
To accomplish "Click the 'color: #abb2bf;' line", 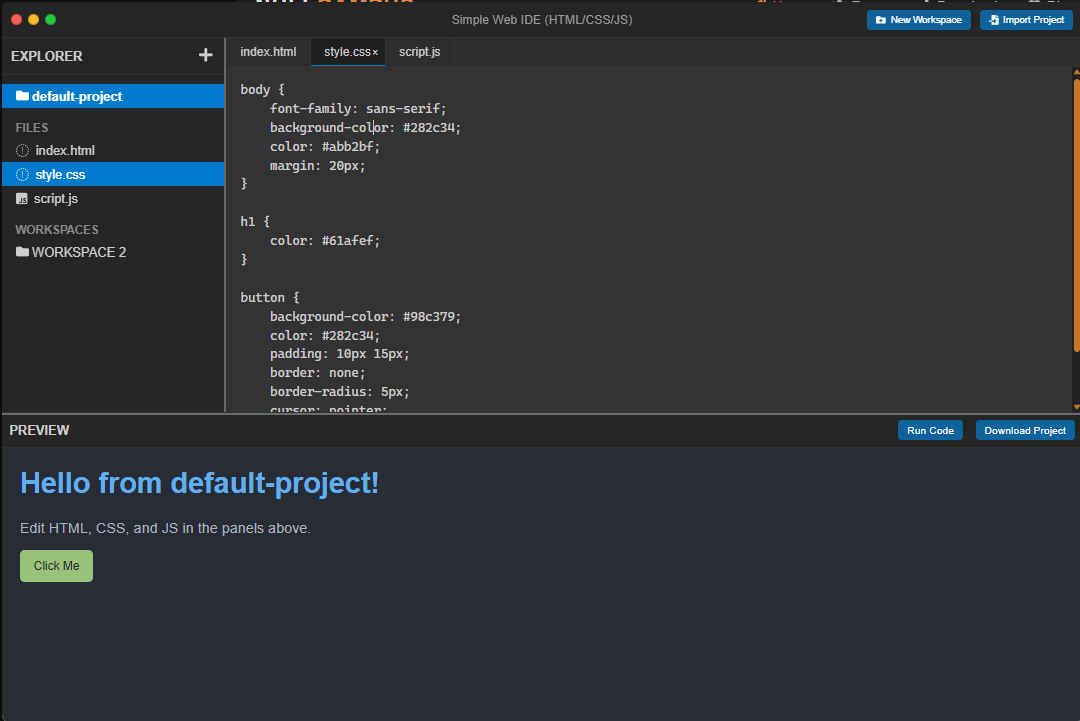I will (324, 147).
